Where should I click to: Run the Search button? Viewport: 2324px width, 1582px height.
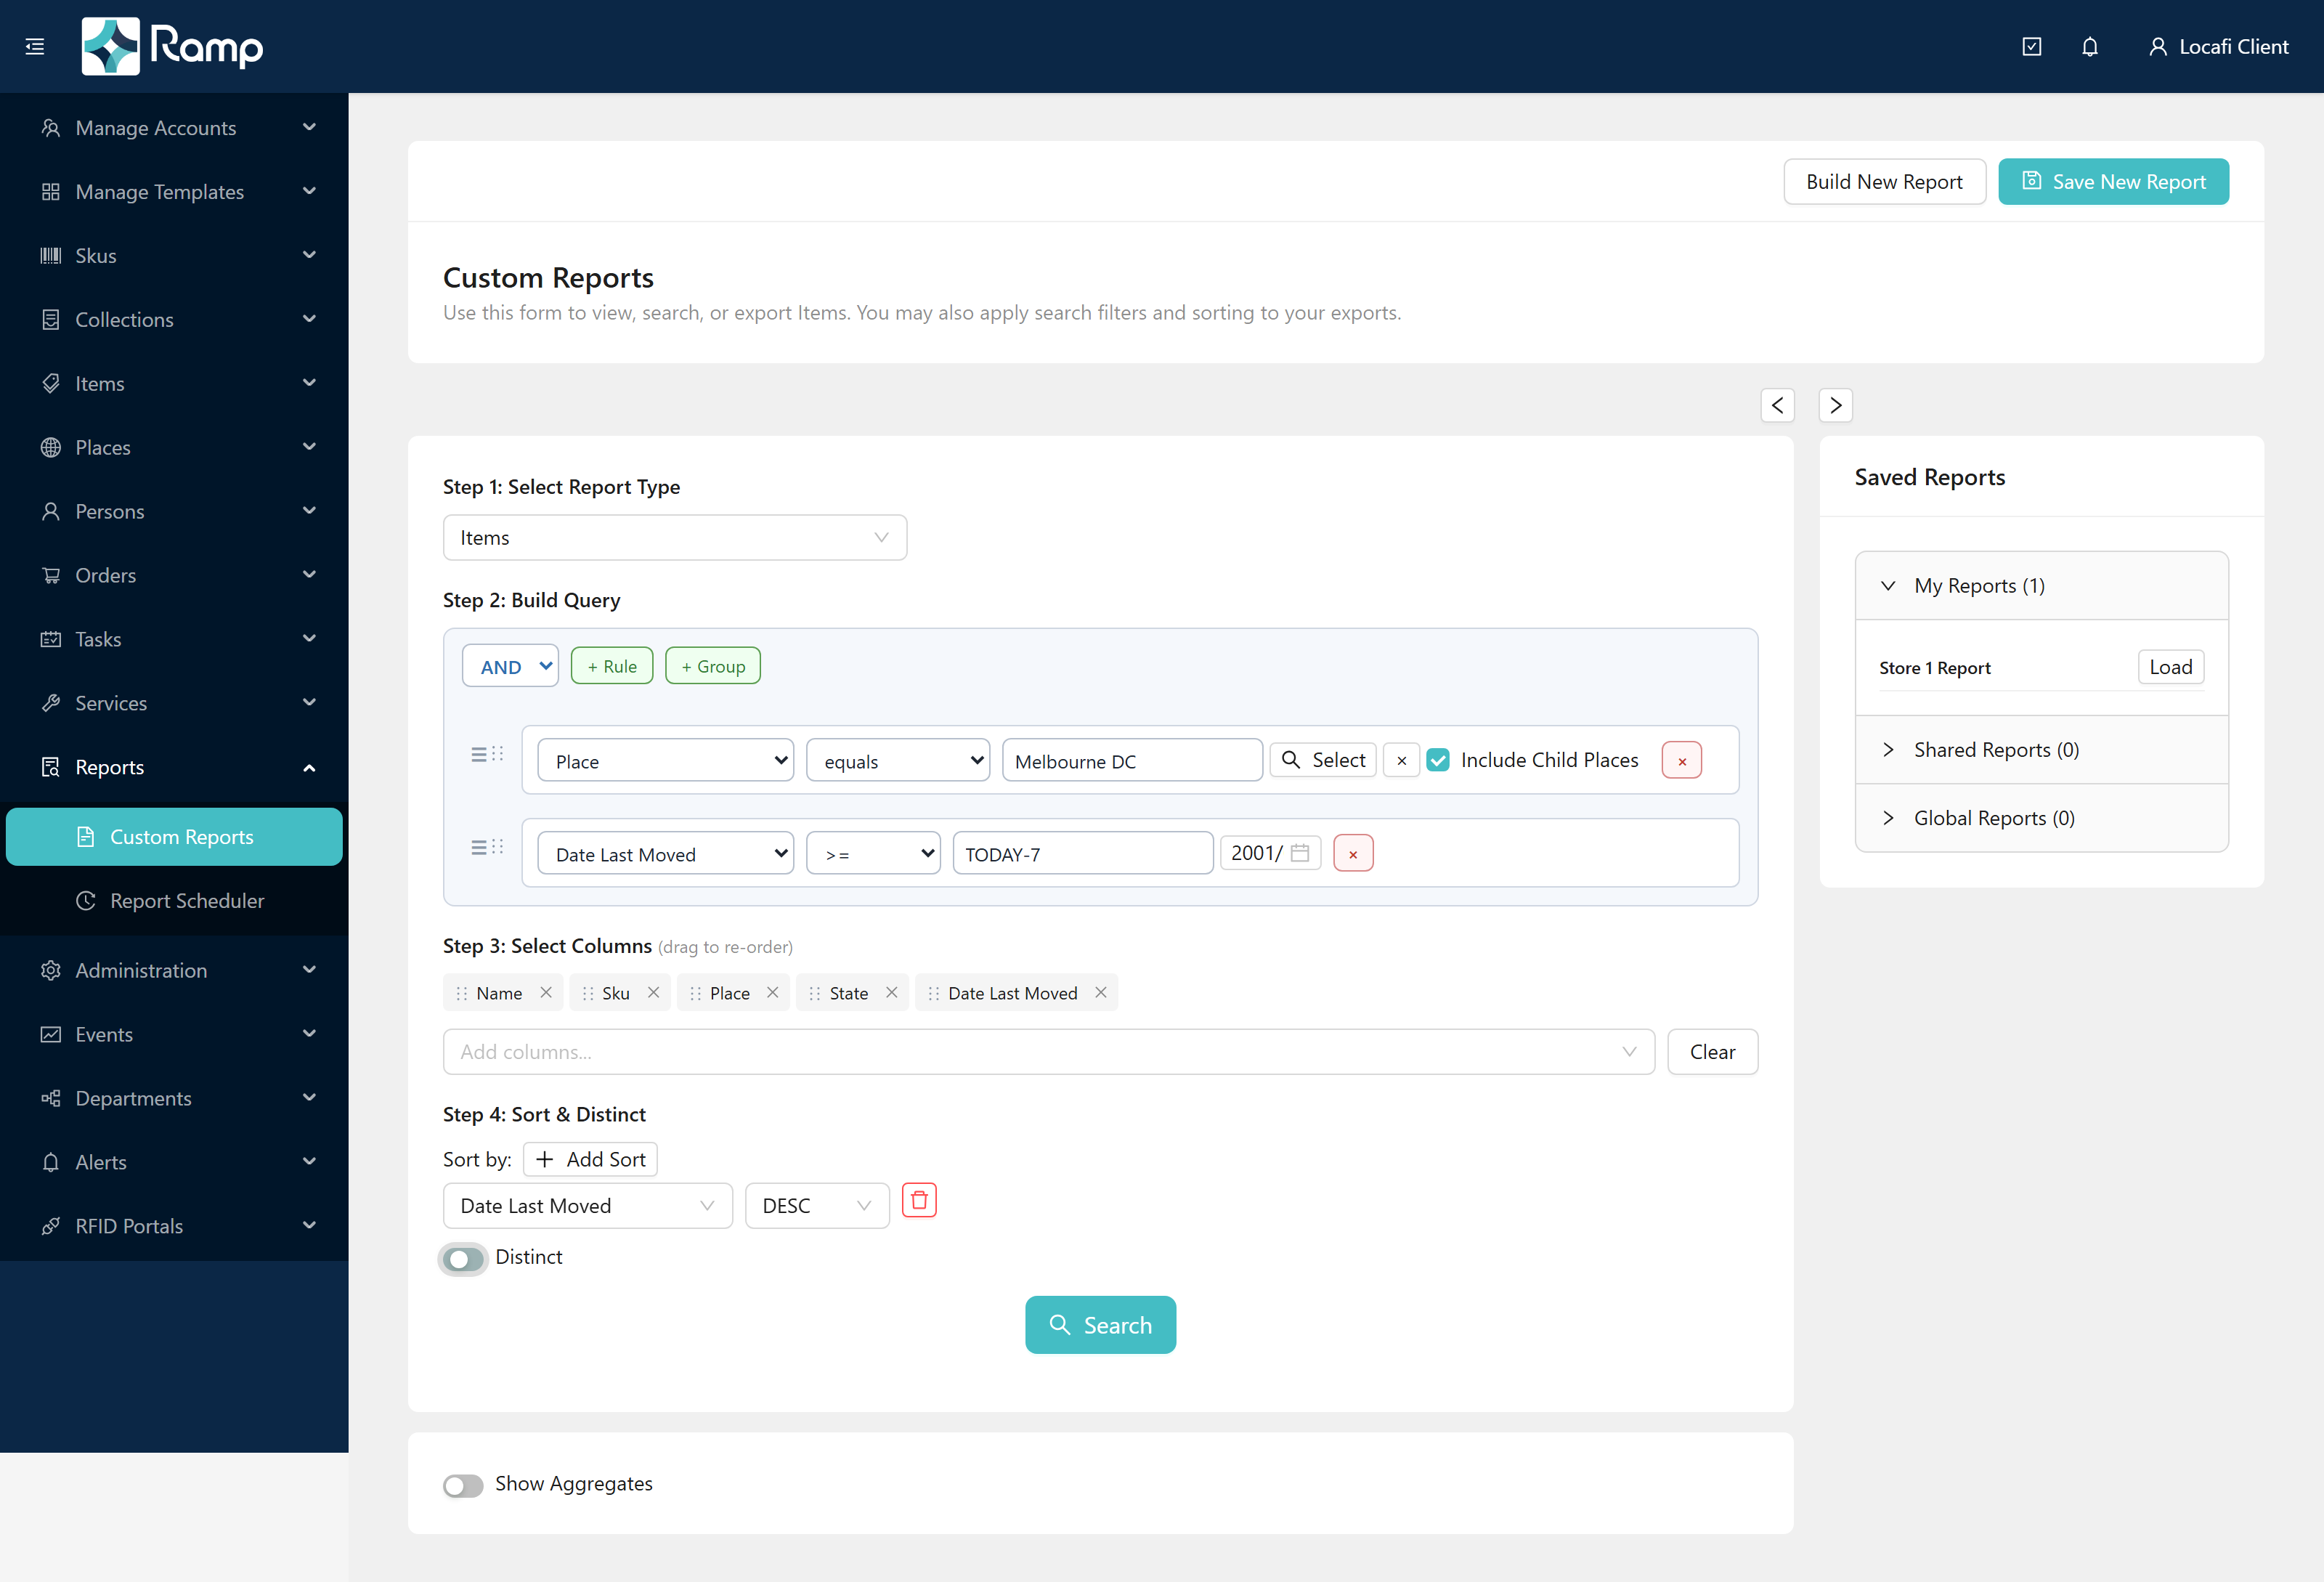point(1100,1325)
